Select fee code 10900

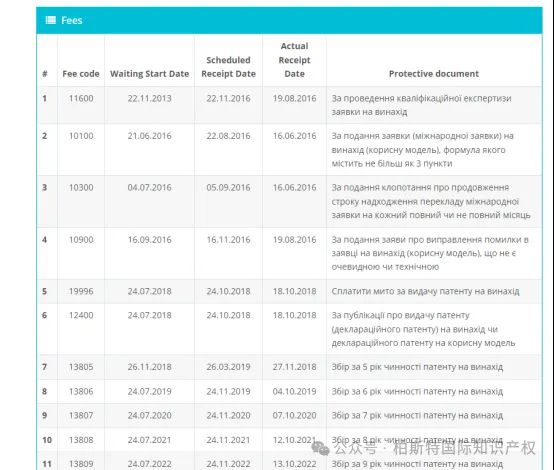click(x=81, y=240)
